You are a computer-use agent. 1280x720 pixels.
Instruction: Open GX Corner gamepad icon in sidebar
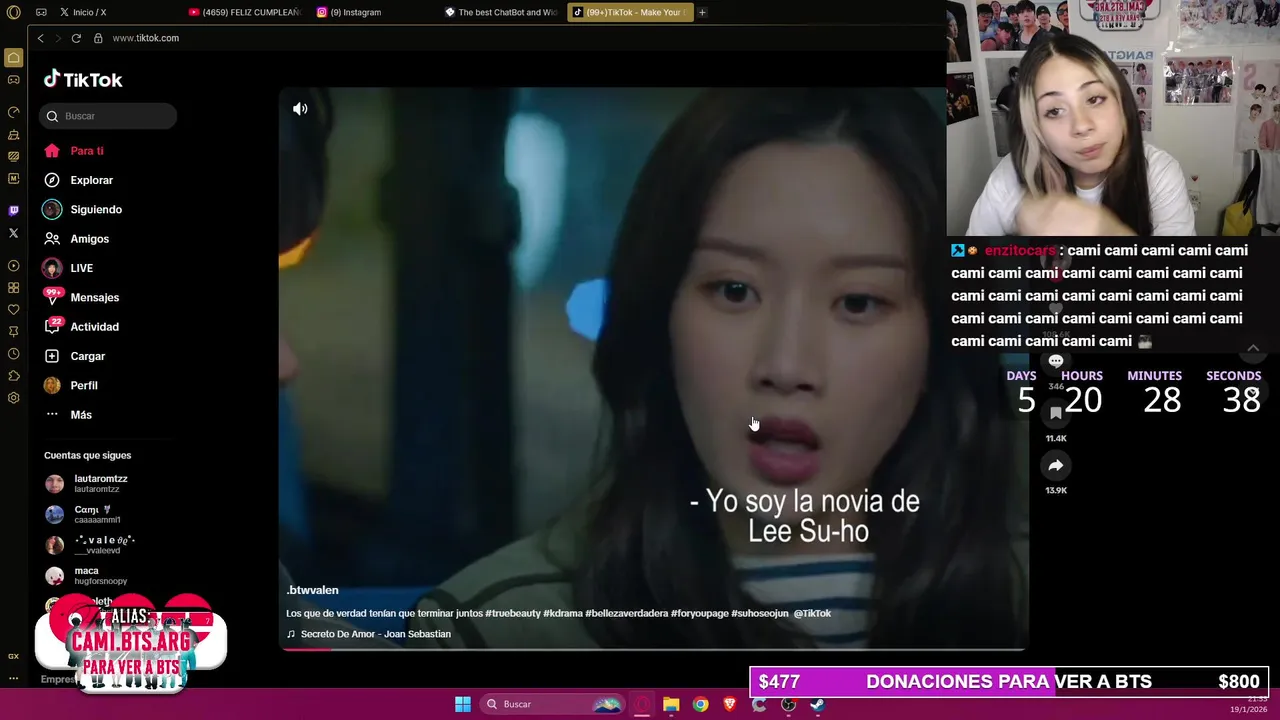click(13, 80)
